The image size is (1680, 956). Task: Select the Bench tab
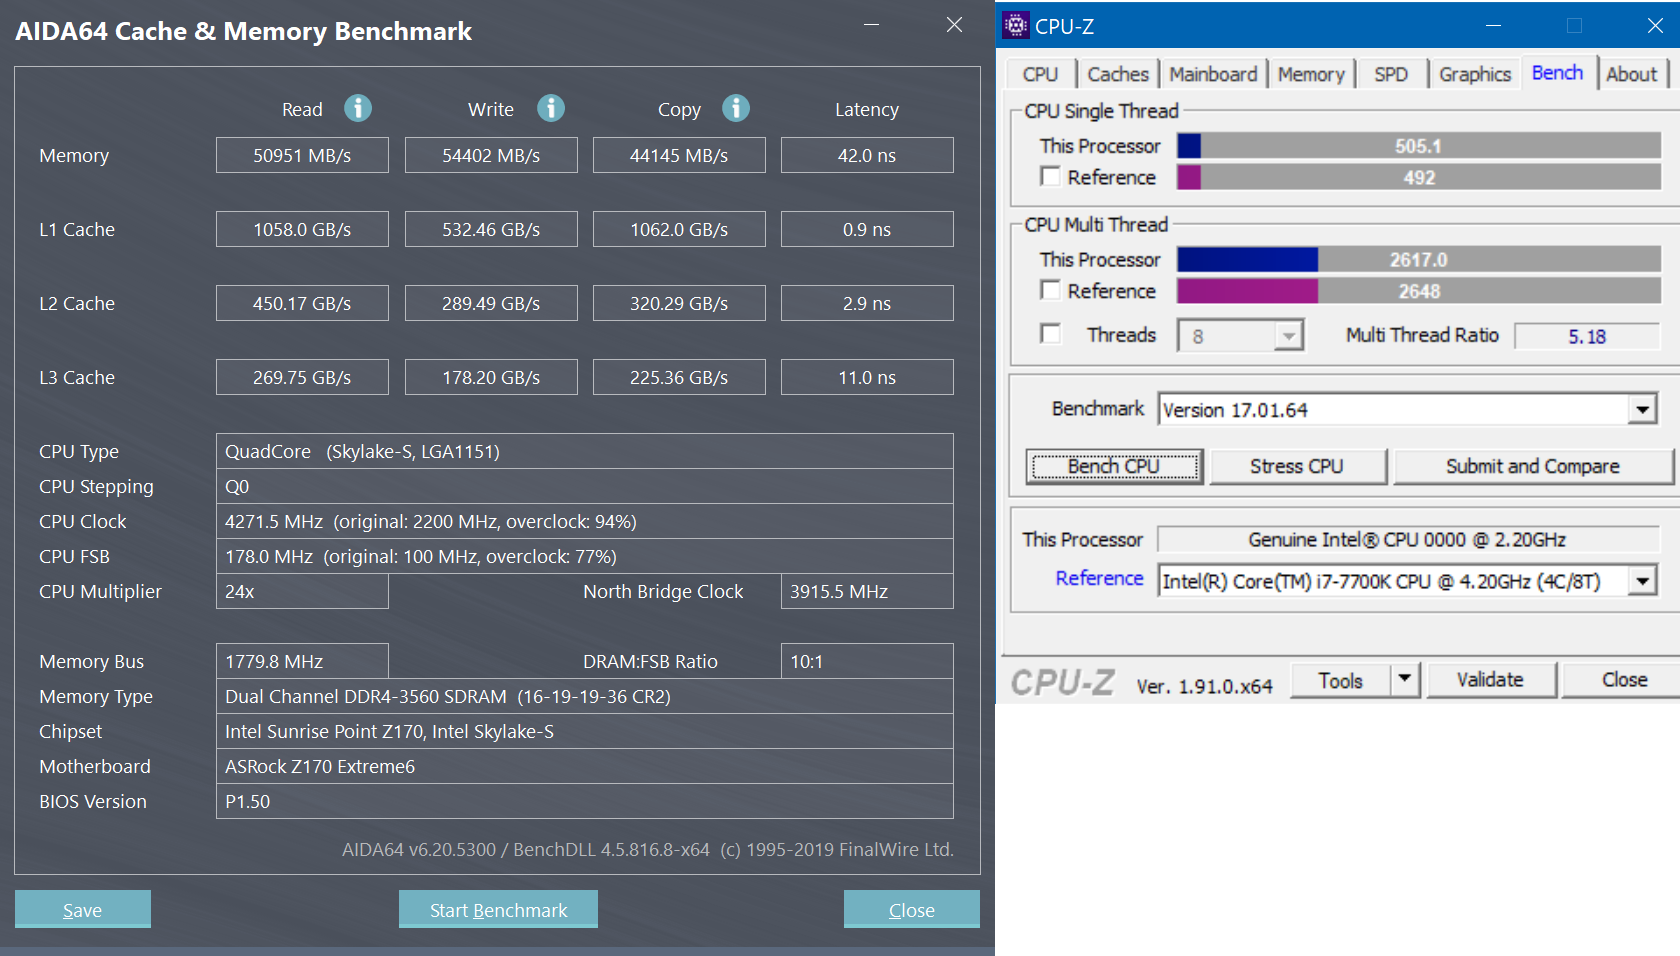[x=1557, y=73]
